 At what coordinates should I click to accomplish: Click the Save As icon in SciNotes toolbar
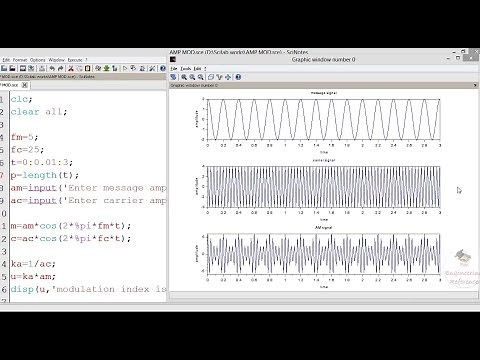(x=31, y=68)
